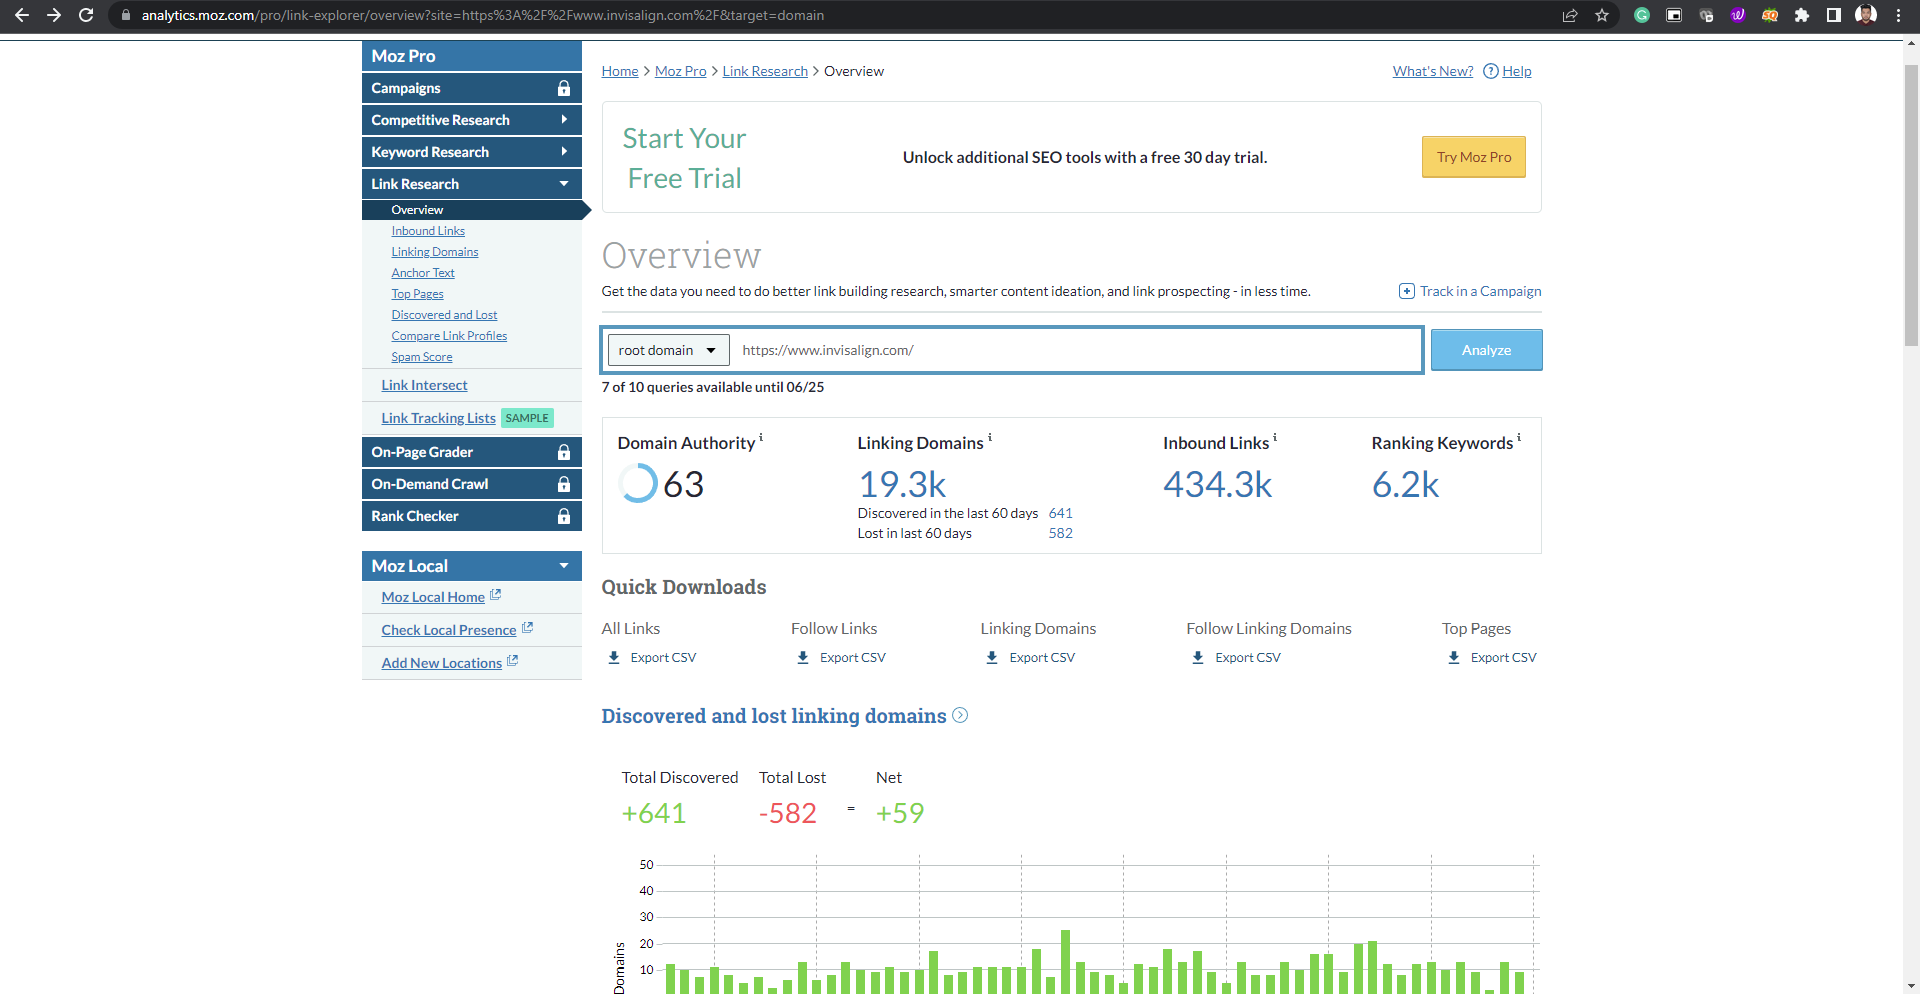Open Chrome three-dot menu
1920x994 pixels.
pyautogui.click(x=1898, y=15)
